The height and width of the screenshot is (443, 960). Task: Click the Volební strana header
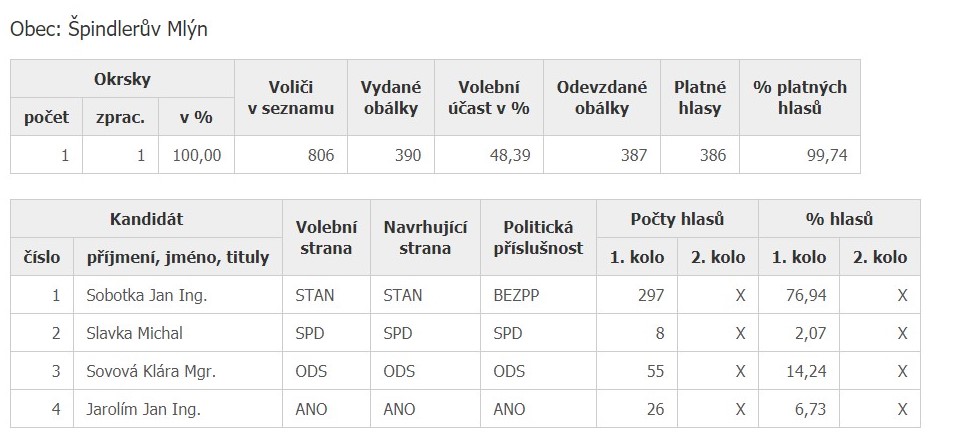326,237
